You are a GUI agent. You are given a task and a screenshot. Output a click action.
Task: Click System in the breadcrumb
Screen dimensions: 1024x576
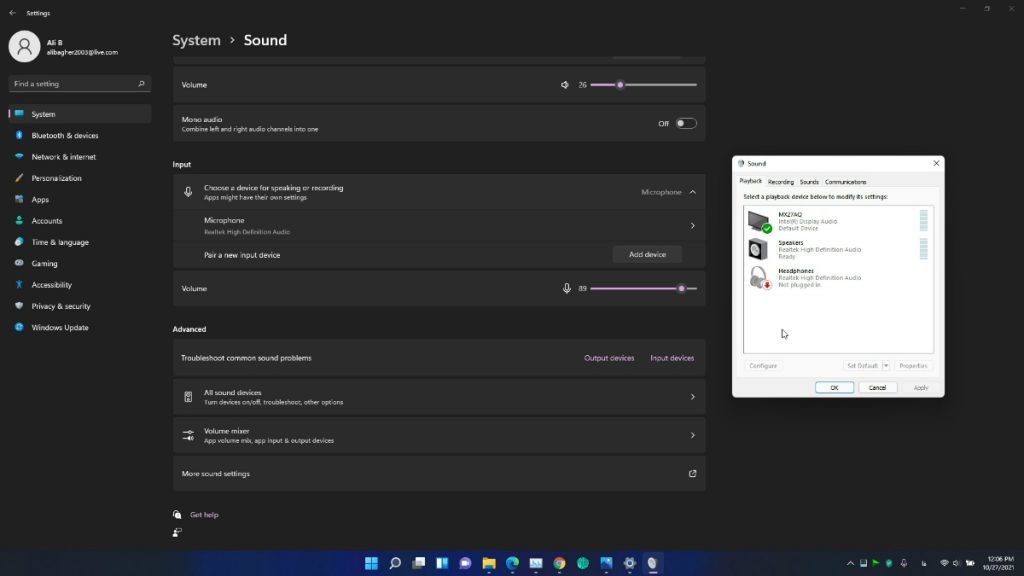click(197, 40)
